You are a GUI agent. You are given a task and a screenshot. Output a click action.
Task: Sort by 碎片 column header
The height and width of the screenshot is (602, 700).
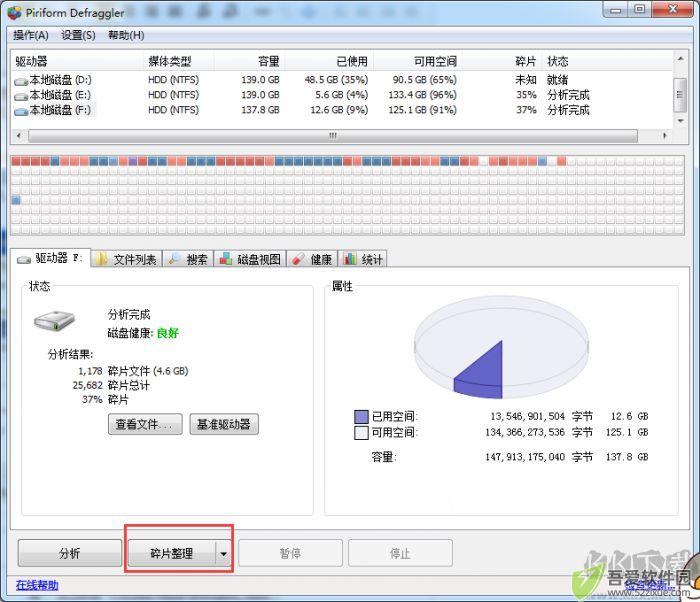501,61
